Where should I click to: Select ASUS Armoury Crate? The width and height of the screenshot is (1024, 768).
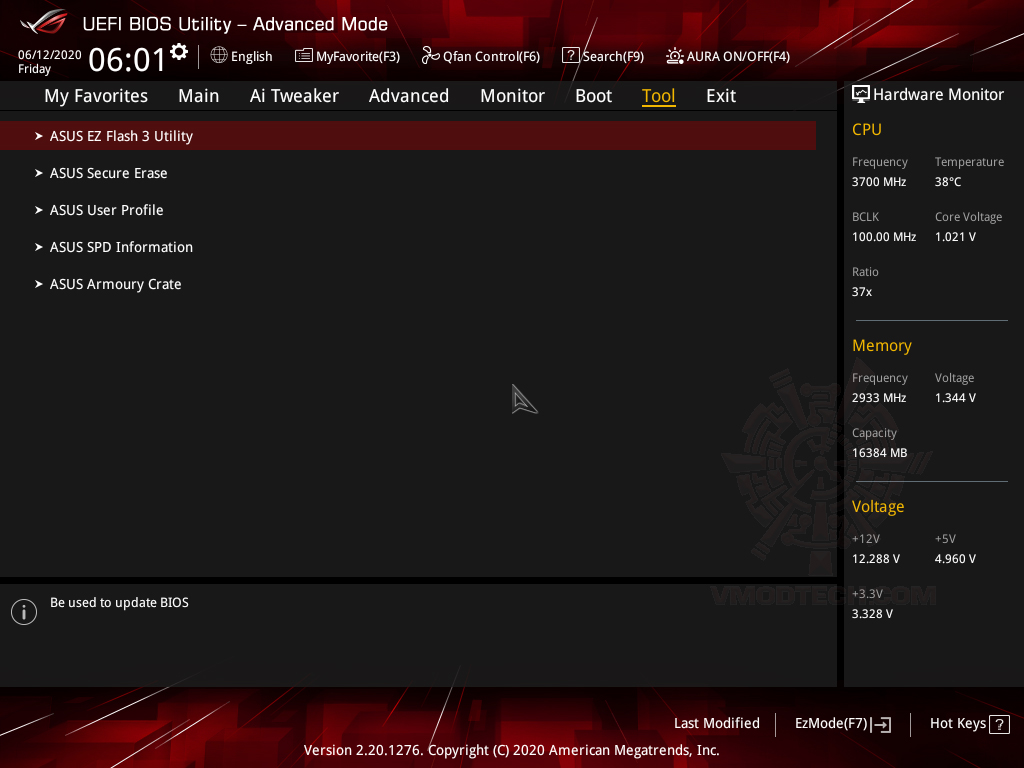115,284
